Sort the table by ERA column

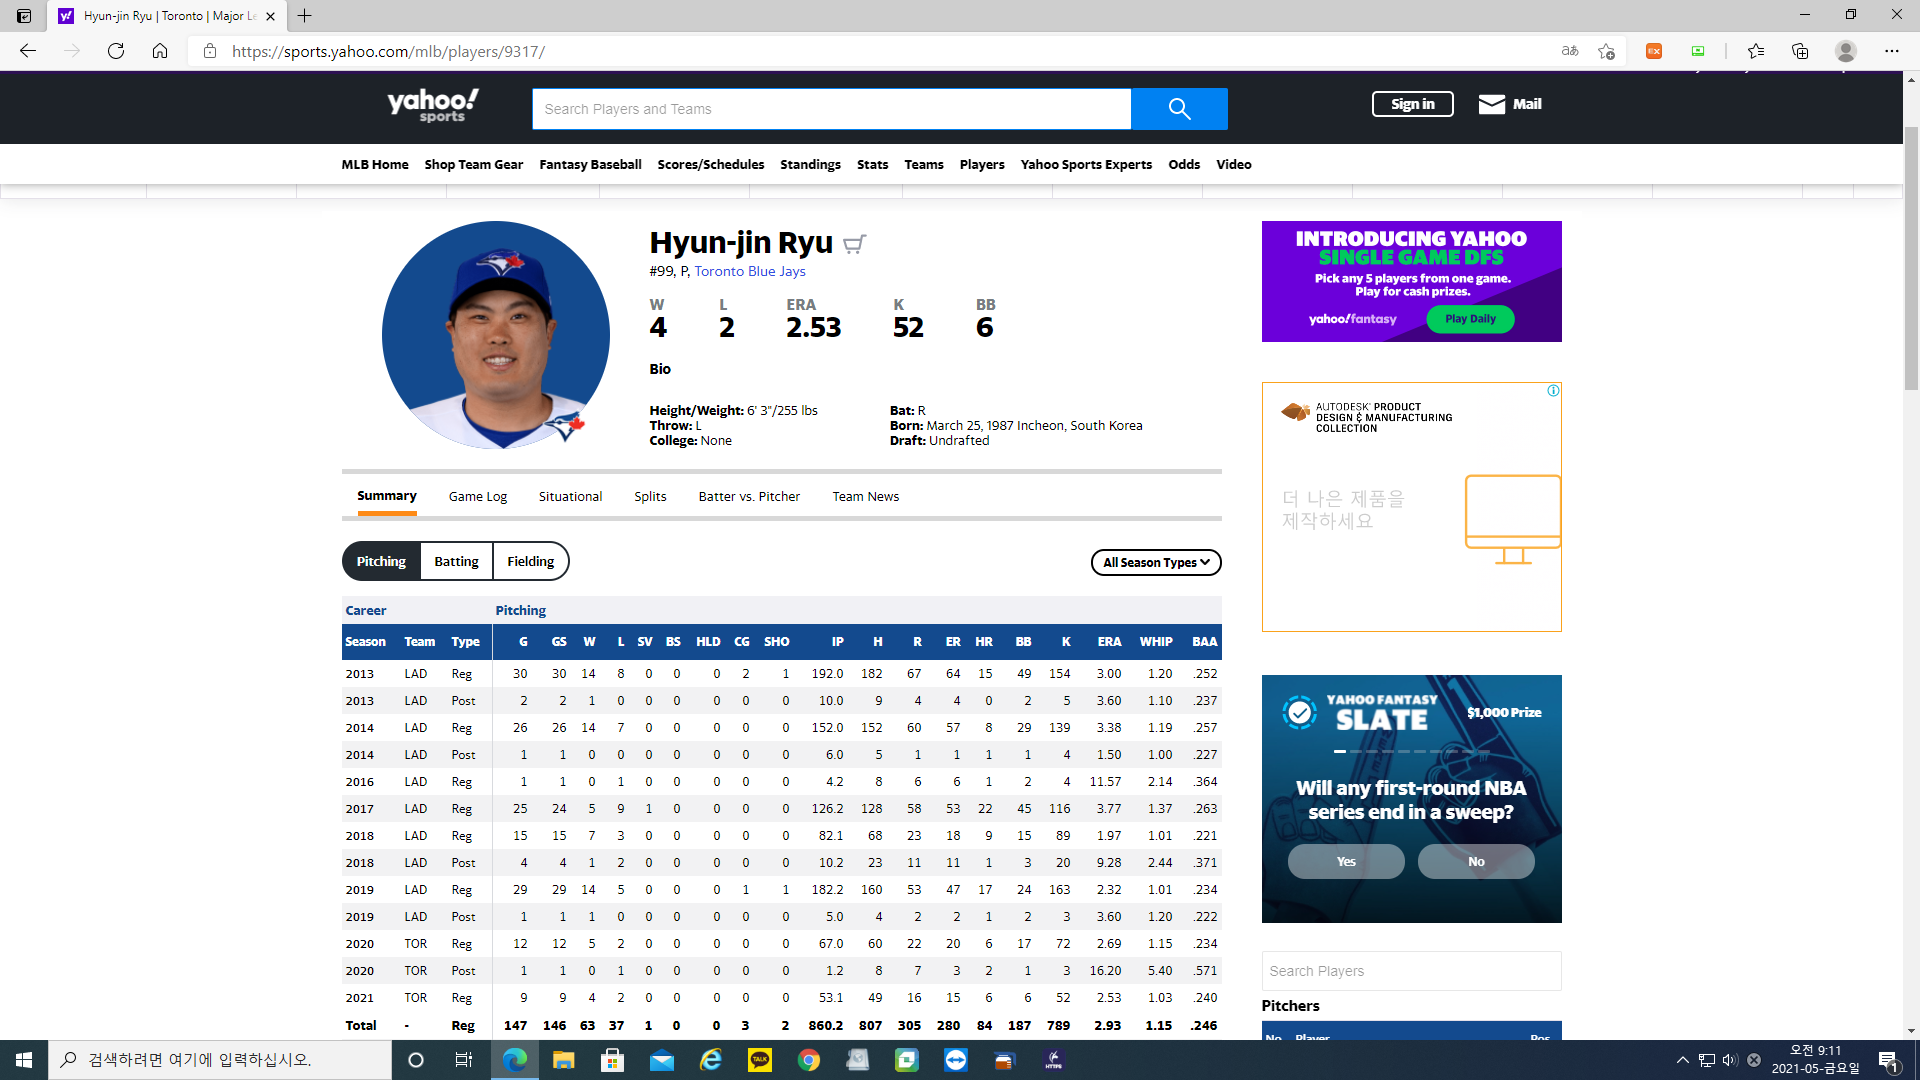point(1109,642)
